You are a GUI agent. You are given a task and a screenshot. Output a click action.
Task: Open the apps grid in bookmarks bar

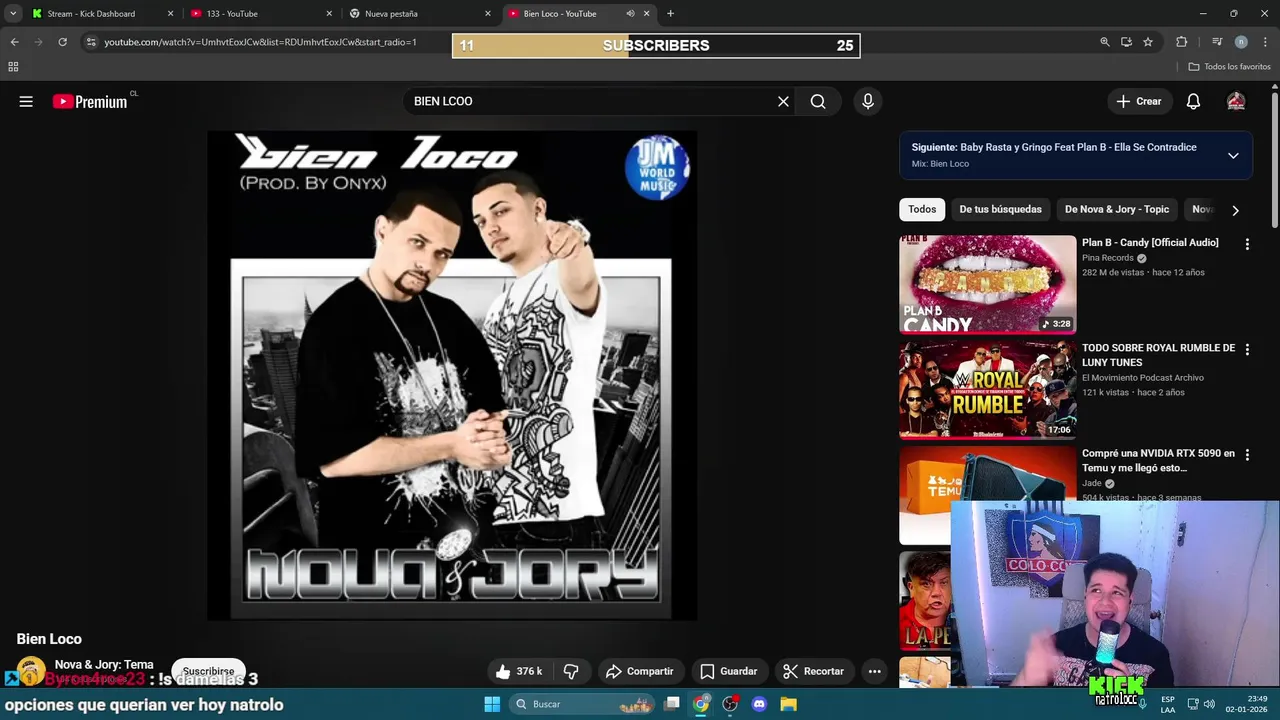[13, 67]
